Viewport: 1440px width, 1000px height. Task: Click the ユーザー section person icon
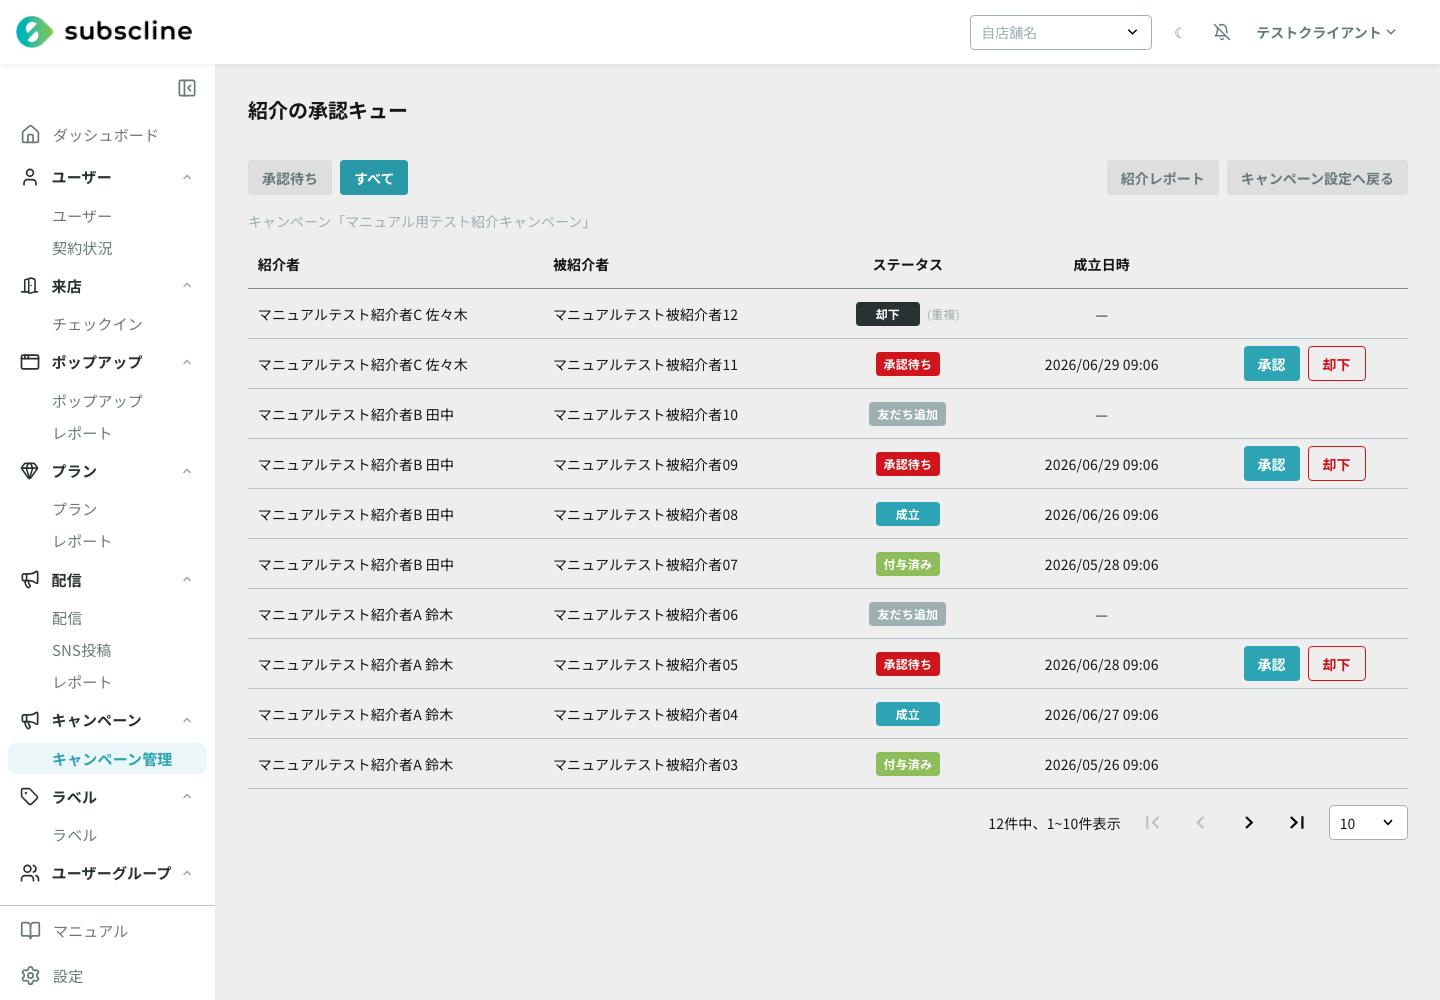point(30,177)
